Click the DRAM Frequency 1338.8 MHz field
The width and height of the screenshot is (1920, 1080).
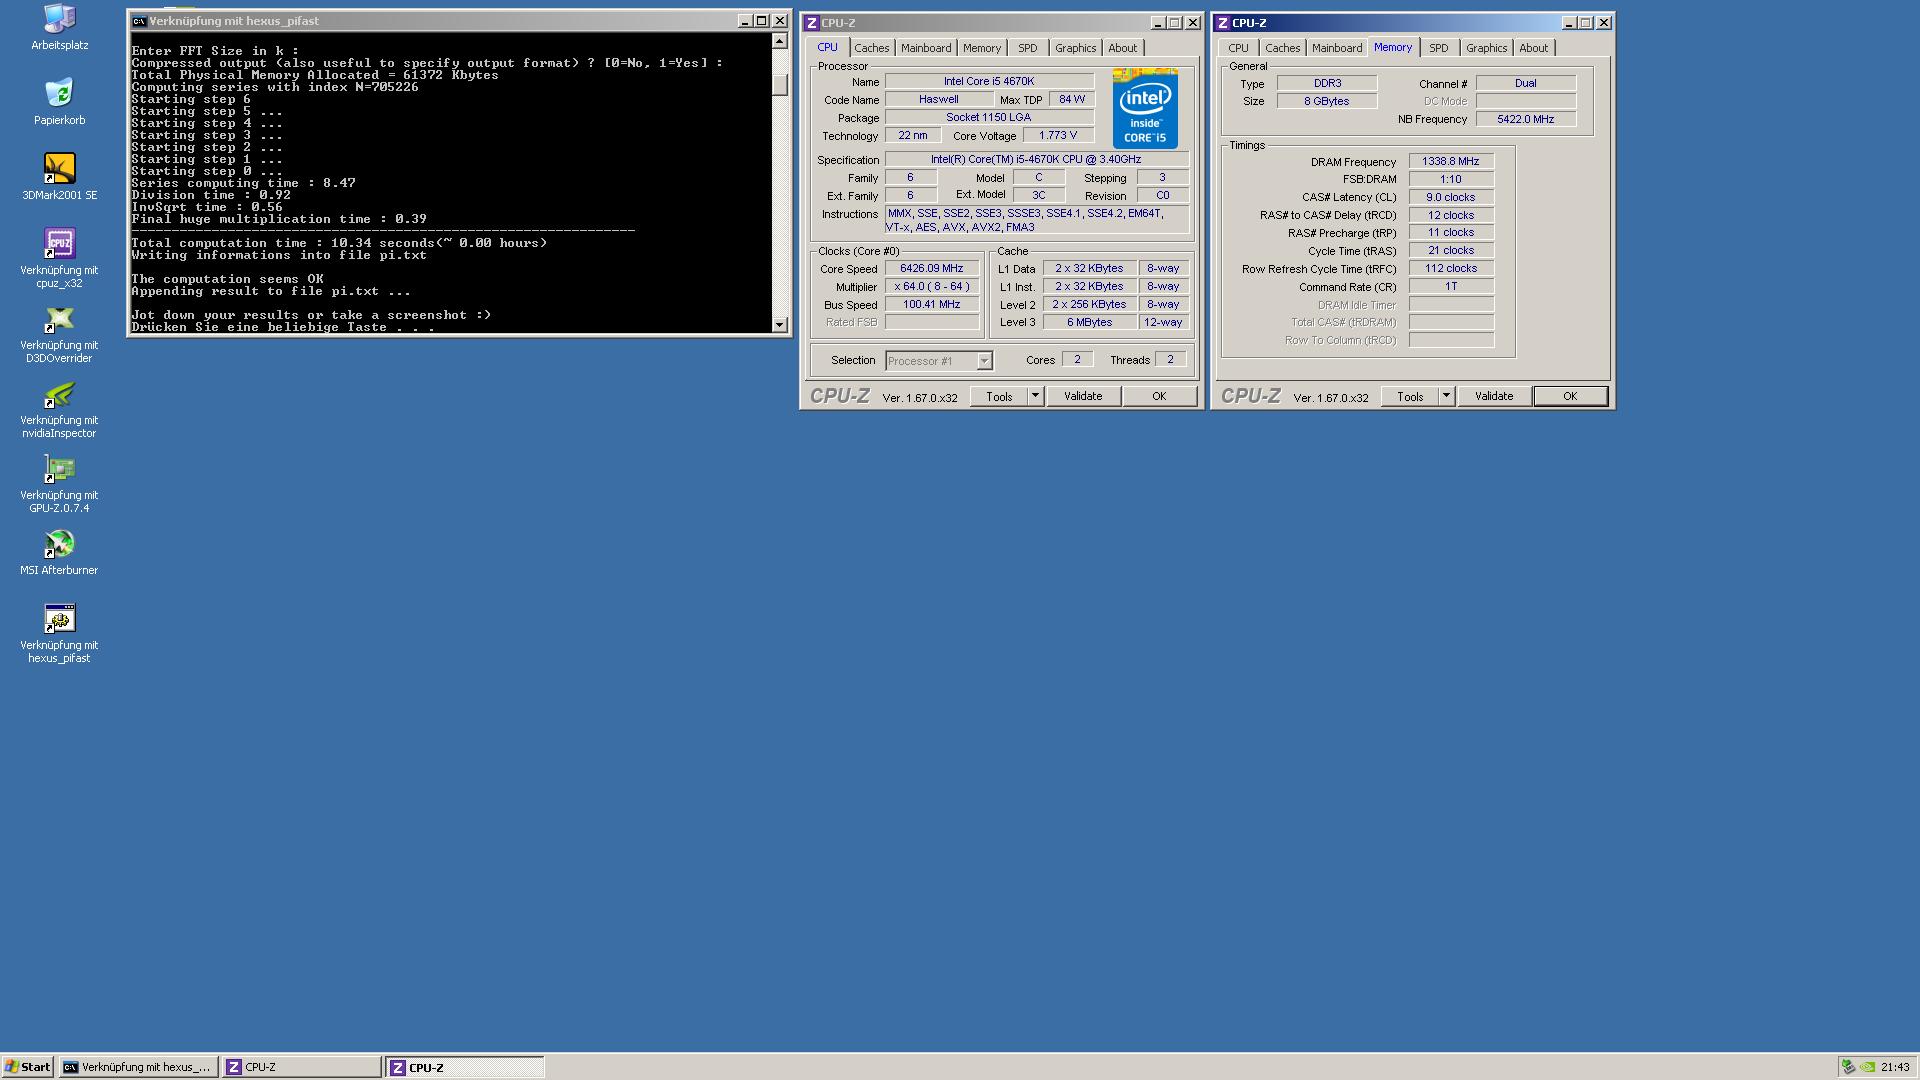tap(1451, 162)
